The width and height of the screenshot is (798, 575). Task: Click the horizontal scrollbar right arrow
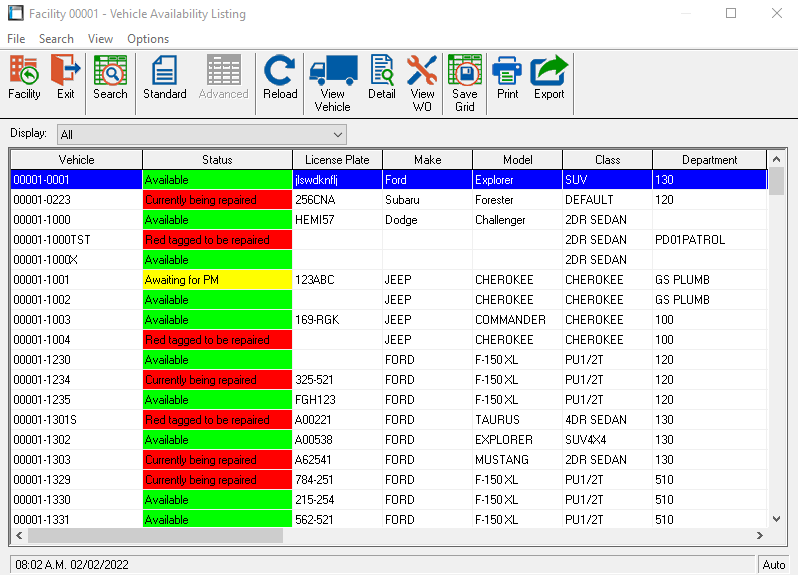point(759,536)
